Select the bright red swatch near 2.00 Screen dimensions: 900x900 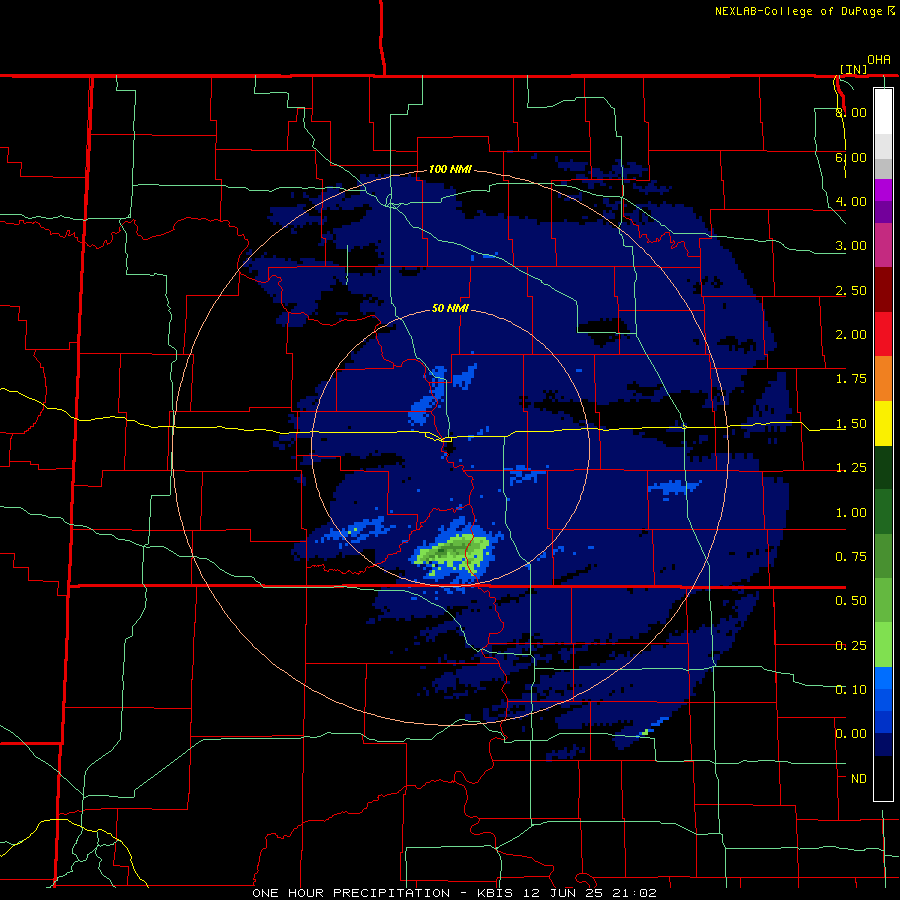coord(883,334)
